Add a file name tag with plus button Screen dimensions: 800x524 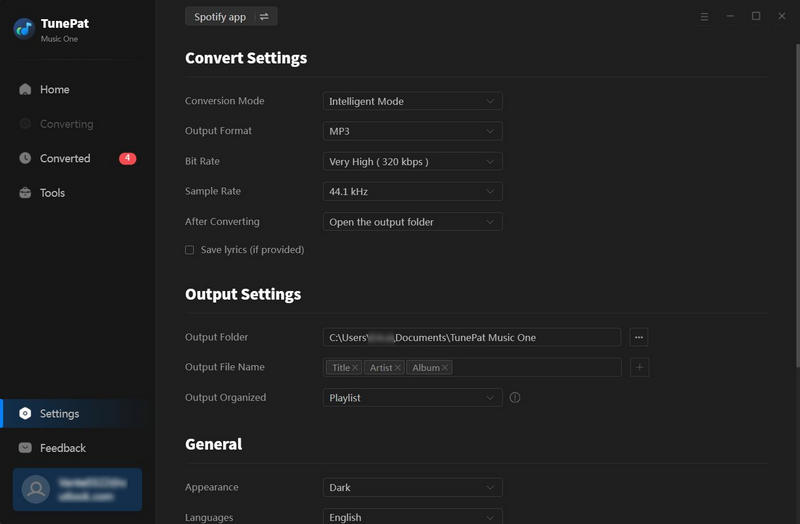pyautogui.click(x=639, y=367)
